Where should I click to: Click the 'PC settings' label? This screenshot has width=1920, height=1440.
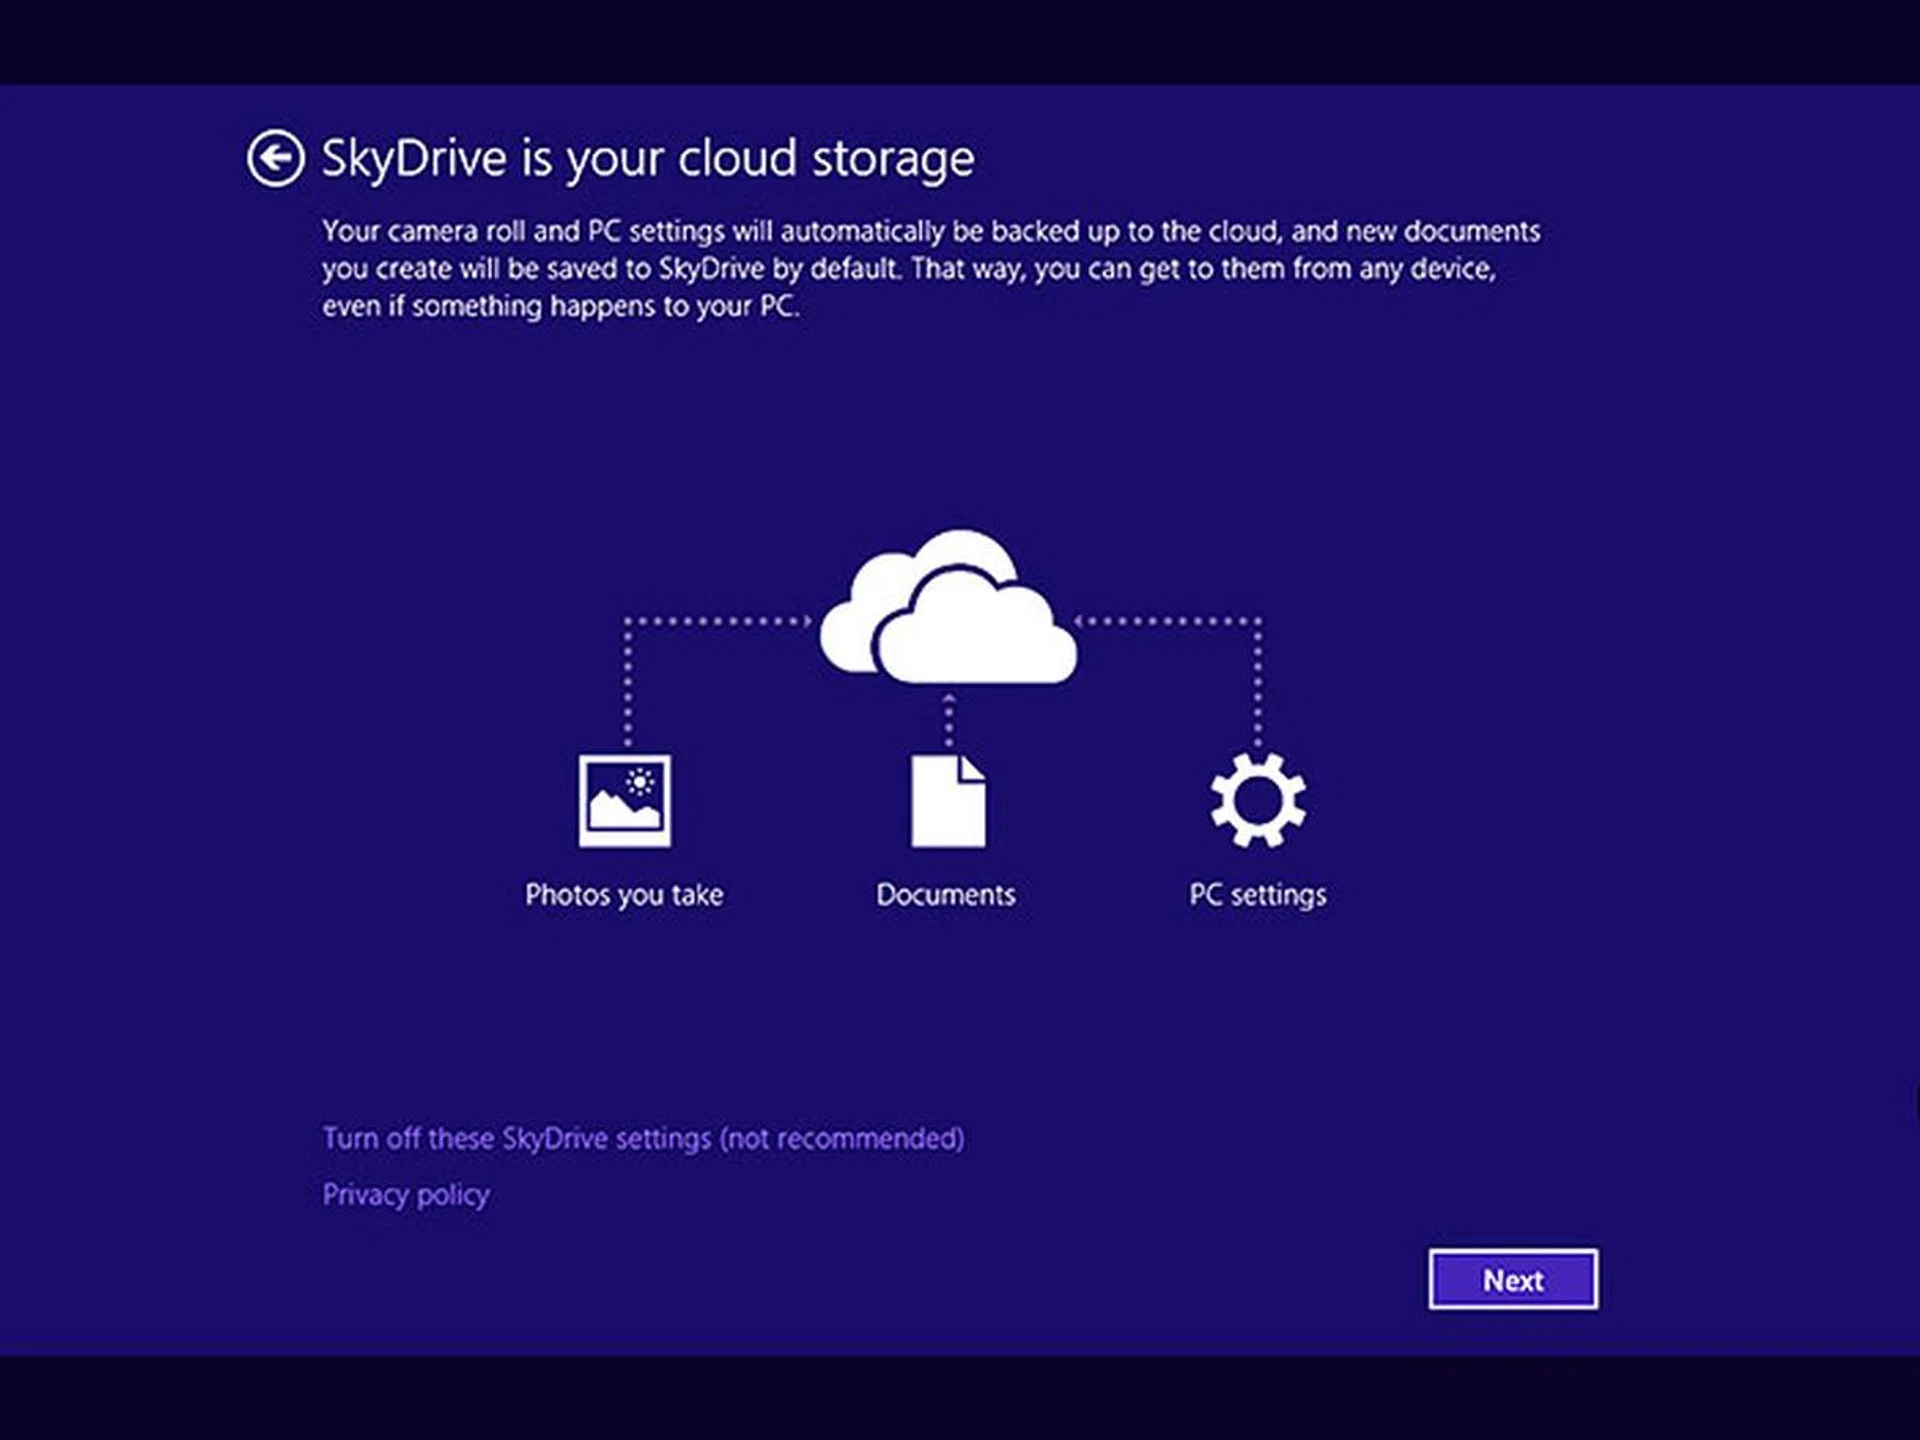[x=1257, y=895]
